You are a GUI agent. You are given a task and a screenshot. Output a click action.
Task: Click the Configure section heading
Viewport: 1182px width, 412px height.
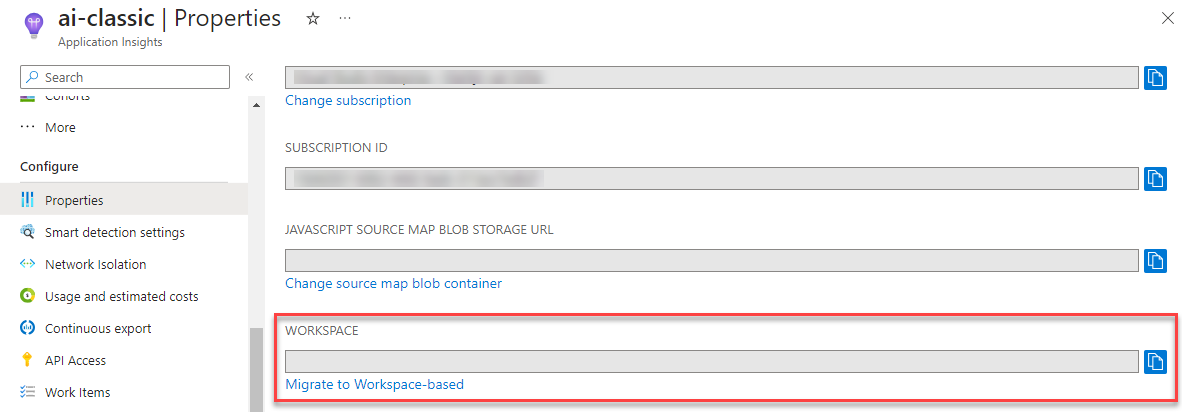coord(49,166)
